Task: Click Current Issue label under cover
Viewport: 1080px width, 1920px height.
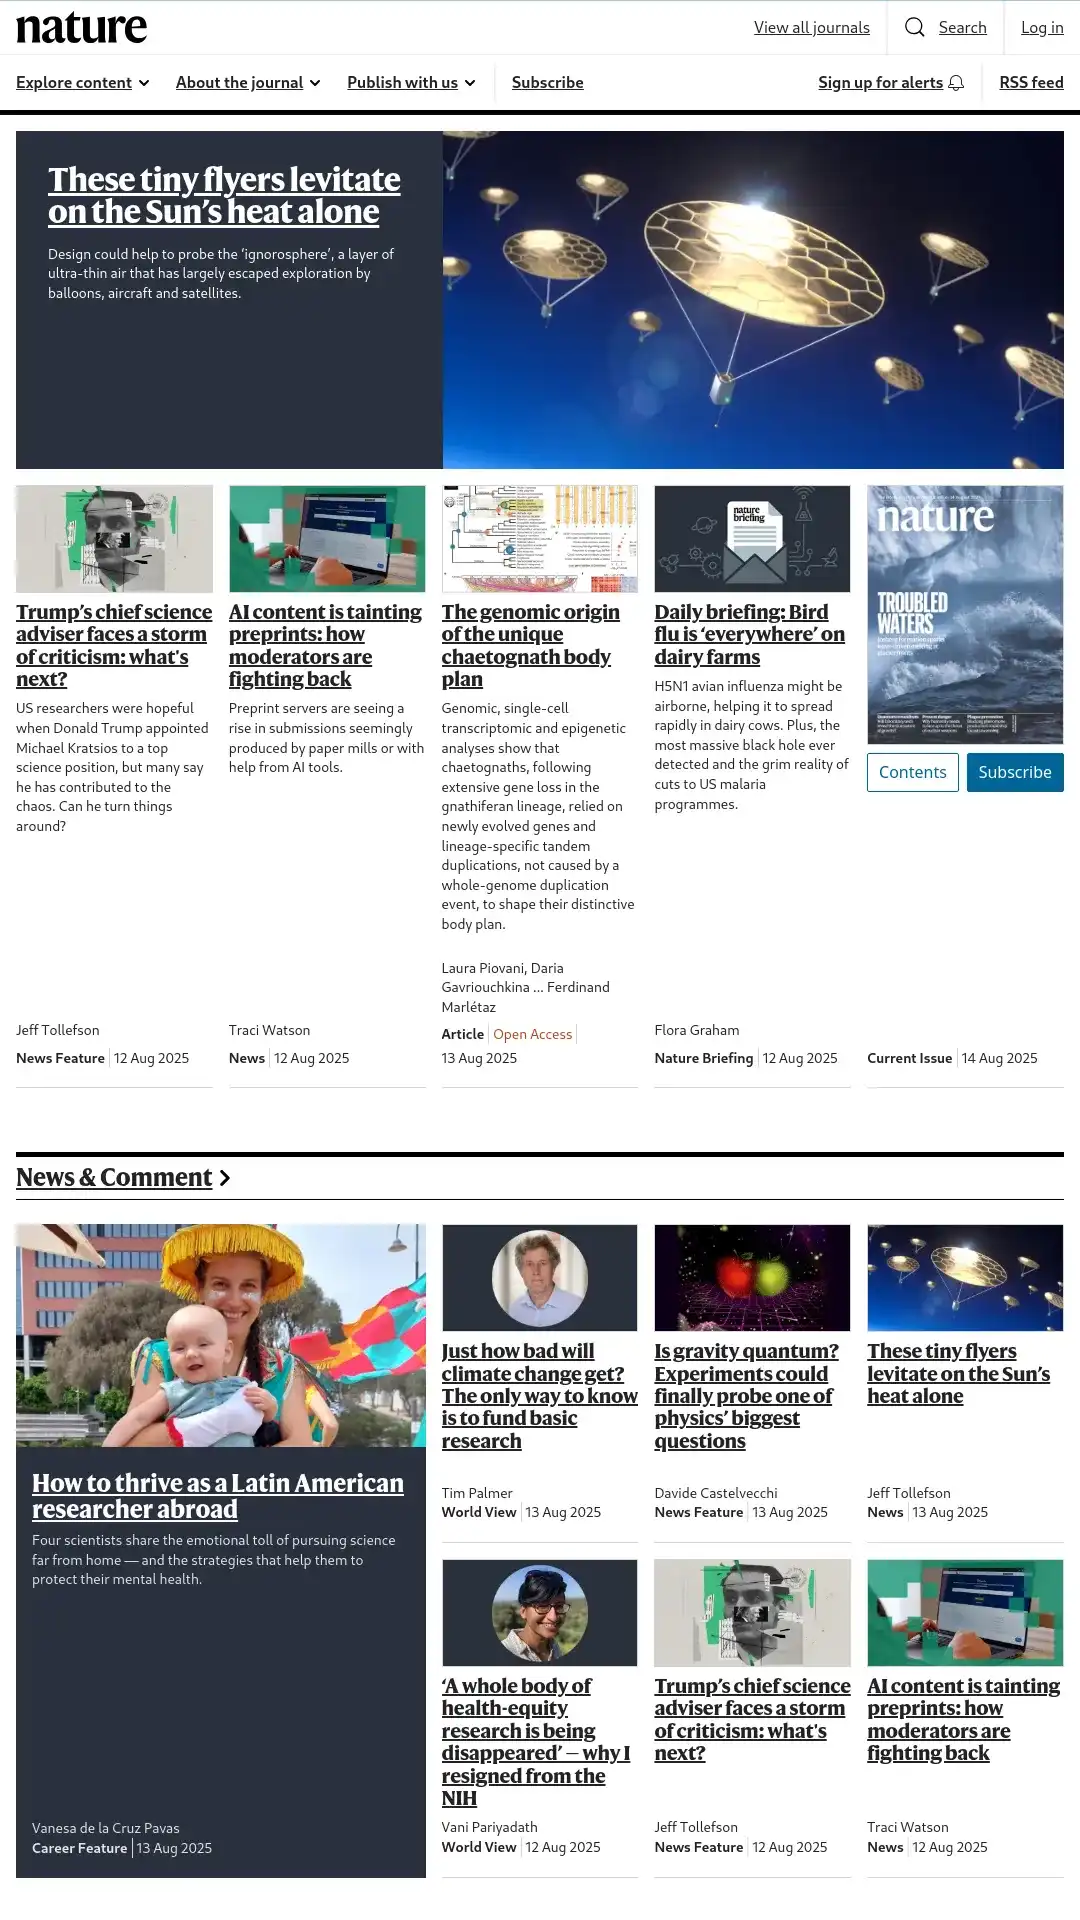Action: (x=910, y=1058)
